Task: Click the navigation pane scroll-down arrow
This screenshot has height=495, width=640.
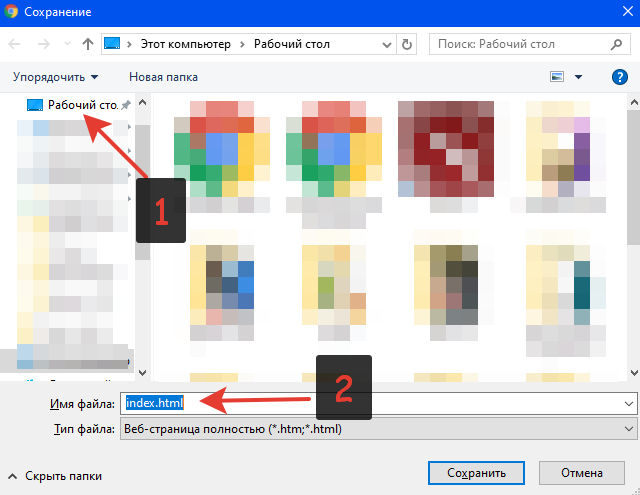Action: 142,373
